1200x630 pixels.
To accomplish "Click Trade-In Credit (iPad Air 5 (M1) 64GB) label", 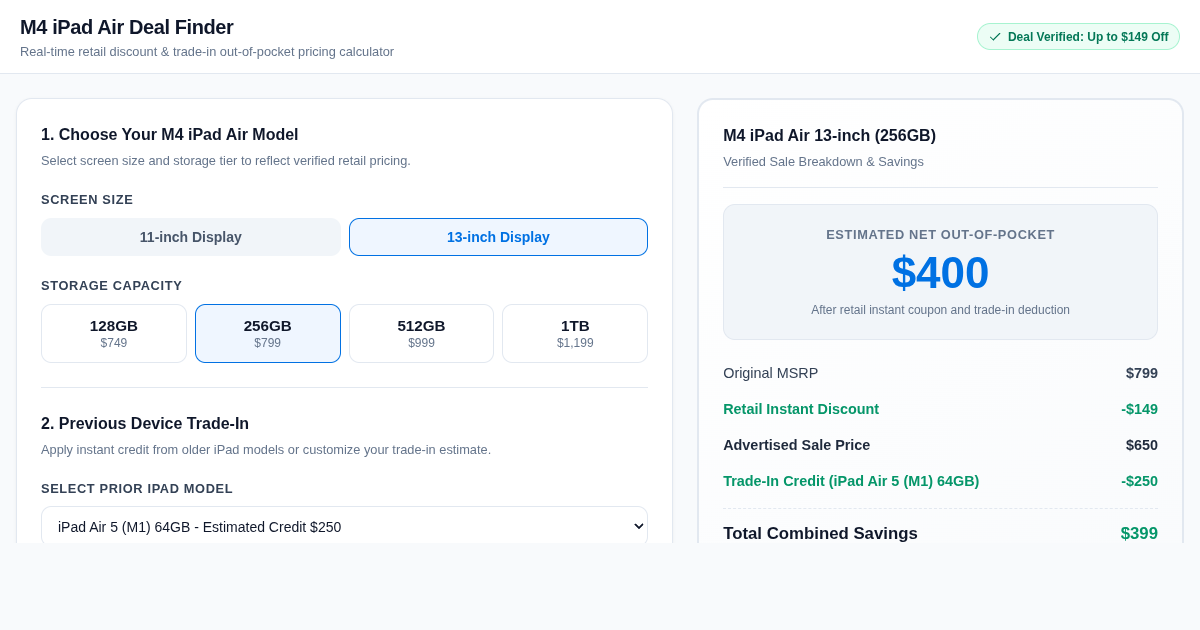I will point(851,481).
